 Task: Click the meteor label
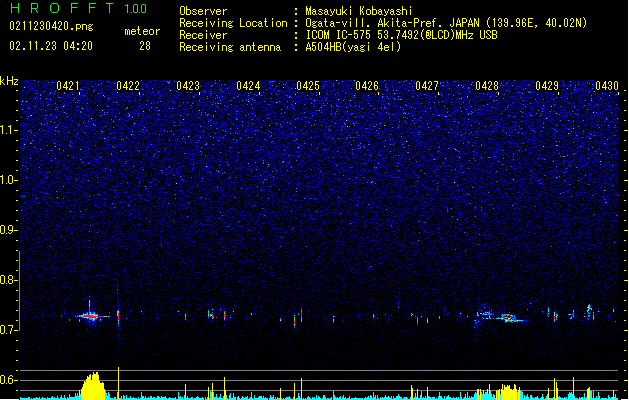pos(142,31)
